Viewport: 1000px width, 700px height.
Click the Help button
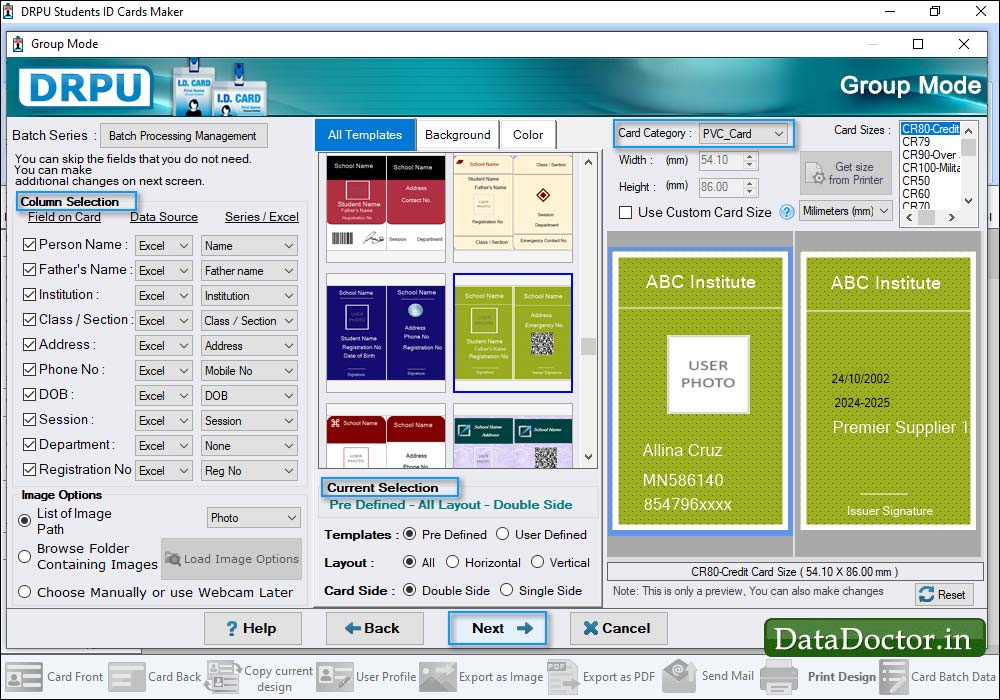coord(251,628)
